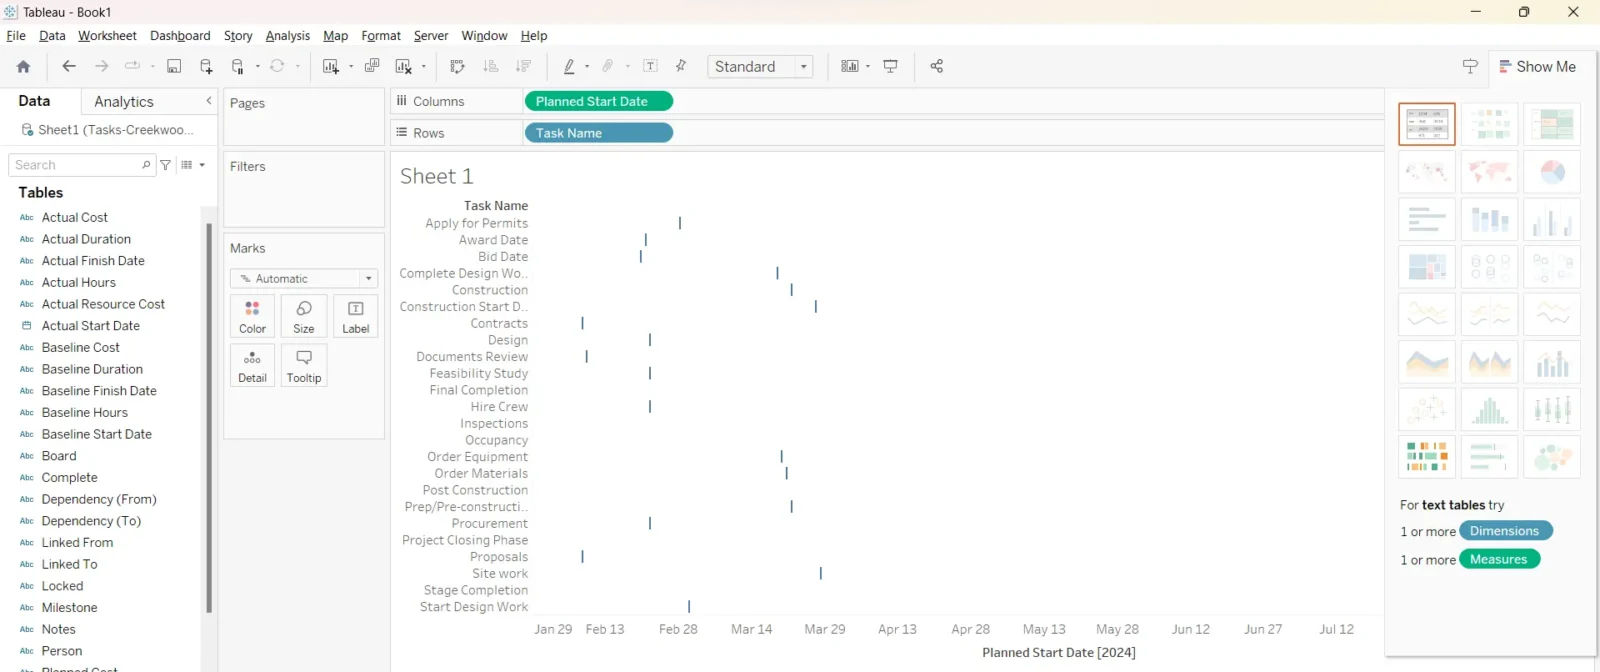Open the show/hide cards dropdown arrow
The width and height of the screenshot is (1600, 672).
click(868, 67)
